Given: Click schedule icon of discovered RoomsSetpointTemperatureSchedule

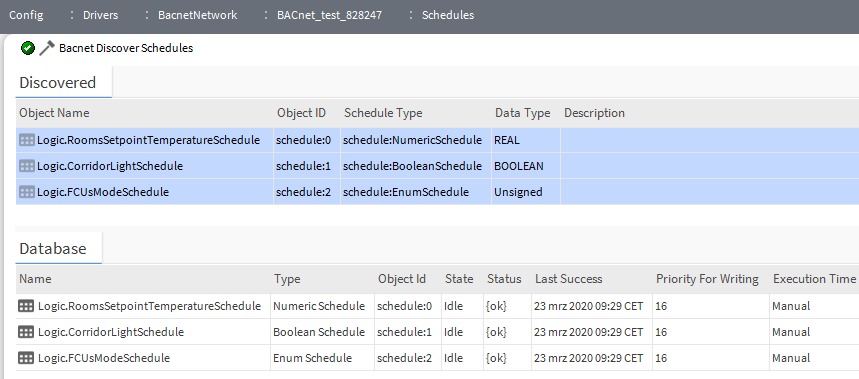Looking at the screenshot, I should (26, 140).
